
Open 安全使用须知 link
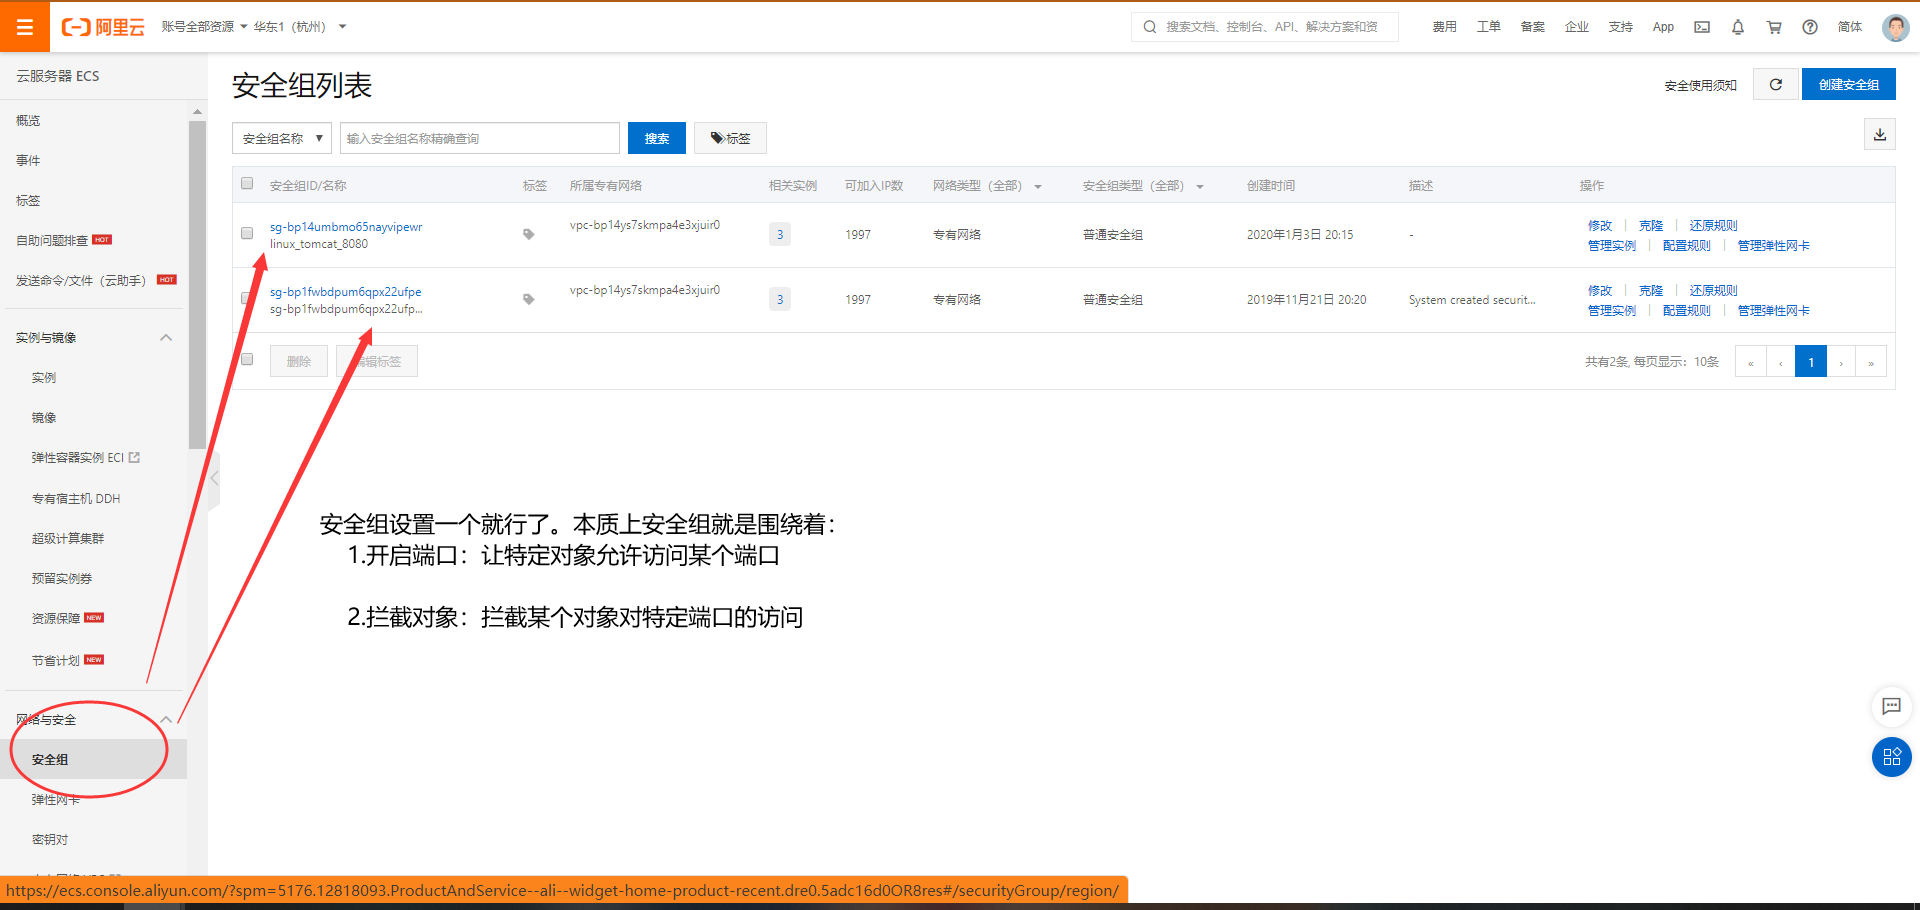(1700, 86)
